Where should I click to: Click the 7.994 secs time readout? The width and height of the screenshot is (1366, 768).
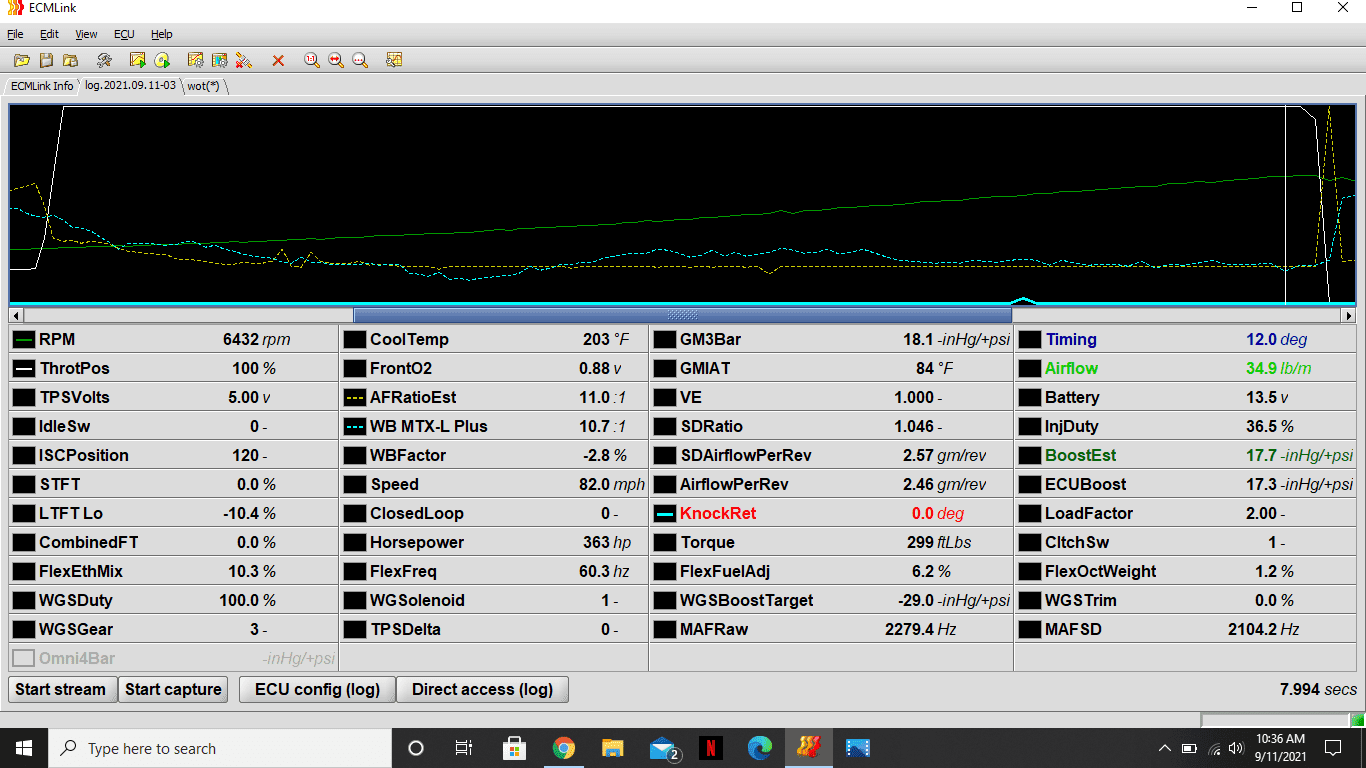tap(1318, 689)
